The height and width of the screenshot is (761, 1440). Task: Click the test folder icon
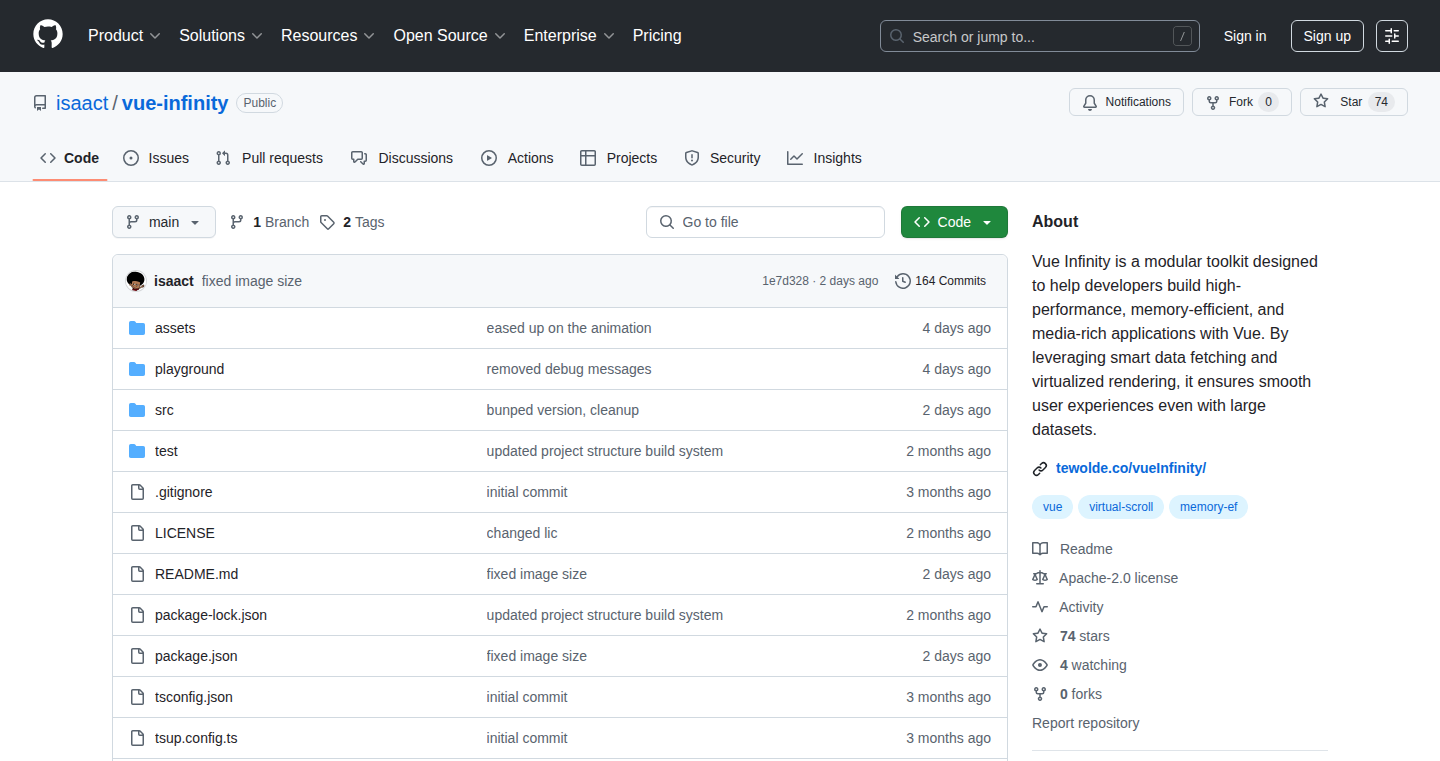[137, 451]
